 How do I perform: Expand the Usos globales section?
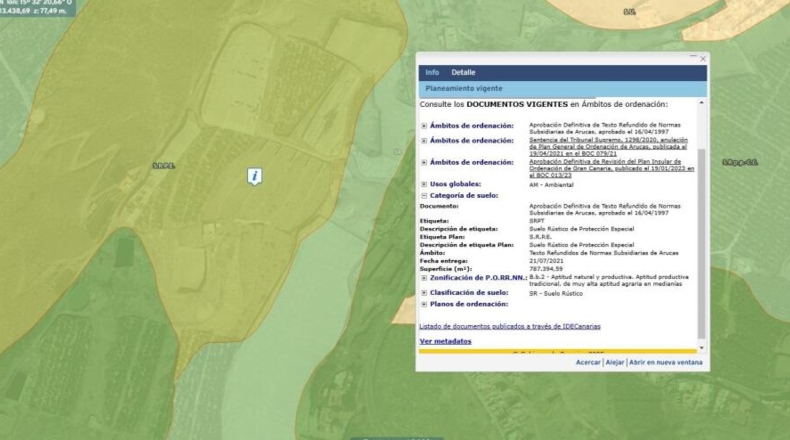click(424, 184)
